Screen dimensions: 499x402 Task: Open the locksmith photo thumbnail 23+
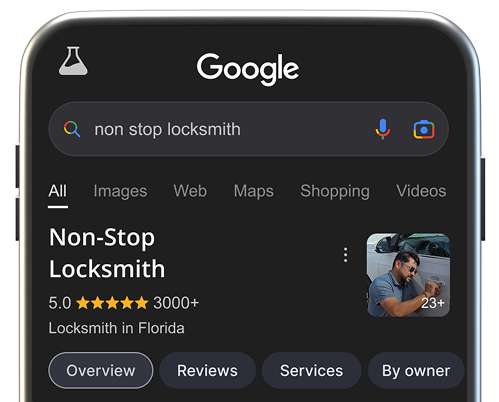[x=408, y=275]
